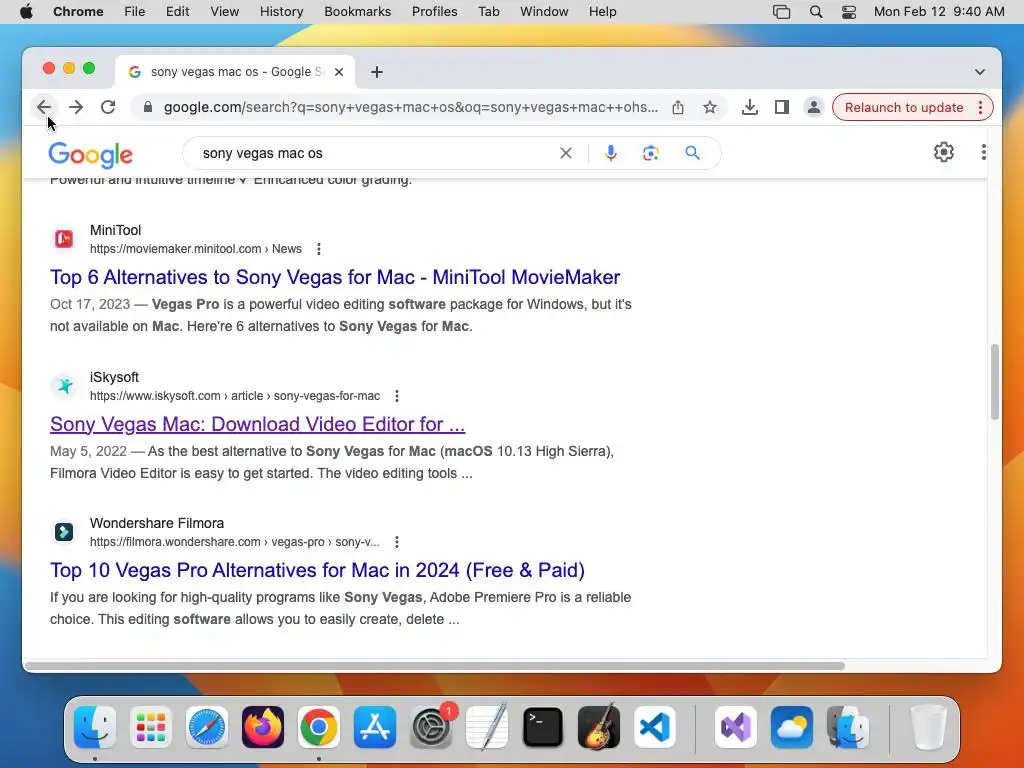1024x768 pixels.
Task: Open Top 6 Alternatives to Sony Vegas link
Action: pyautogui.click(x=335, y=277)
